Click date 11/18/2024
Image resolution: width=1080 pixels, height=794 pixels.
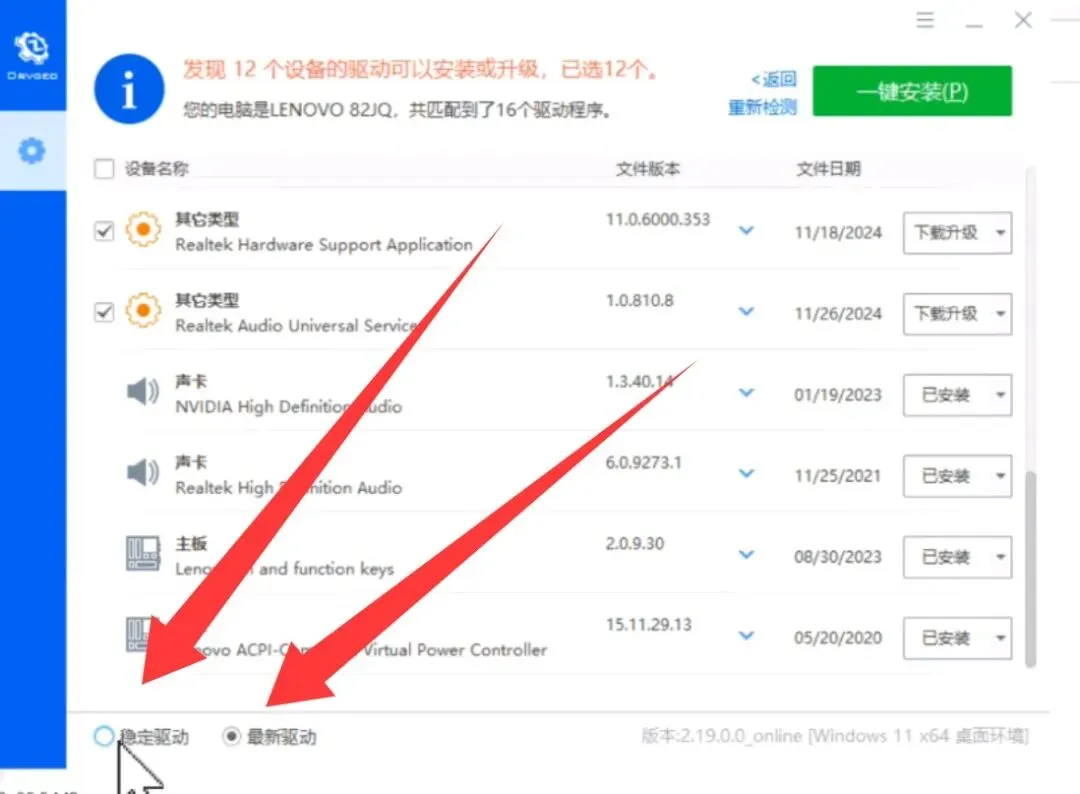[x=838, y=233]
